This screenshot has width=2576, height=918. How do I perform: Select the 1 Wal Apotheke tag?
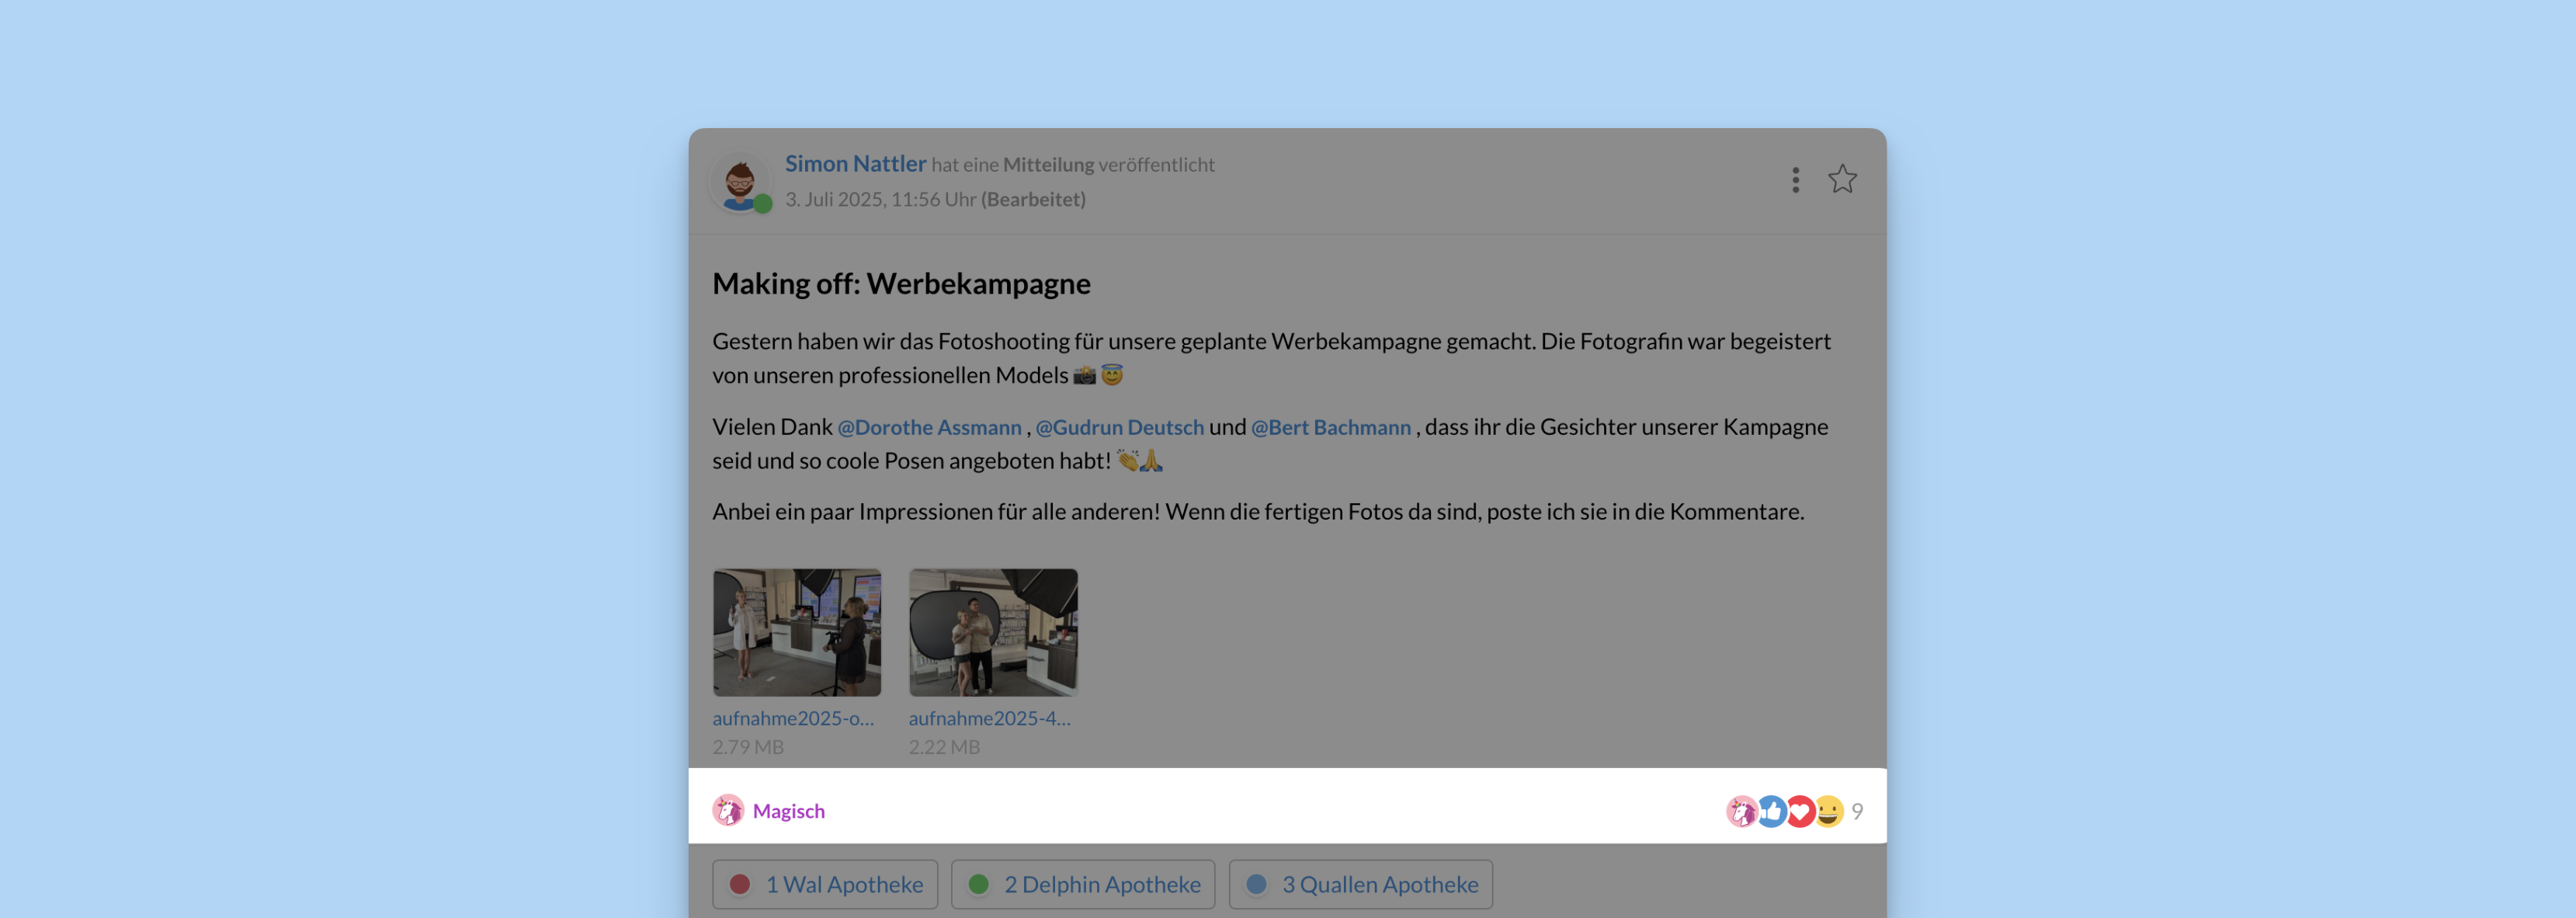825,884
